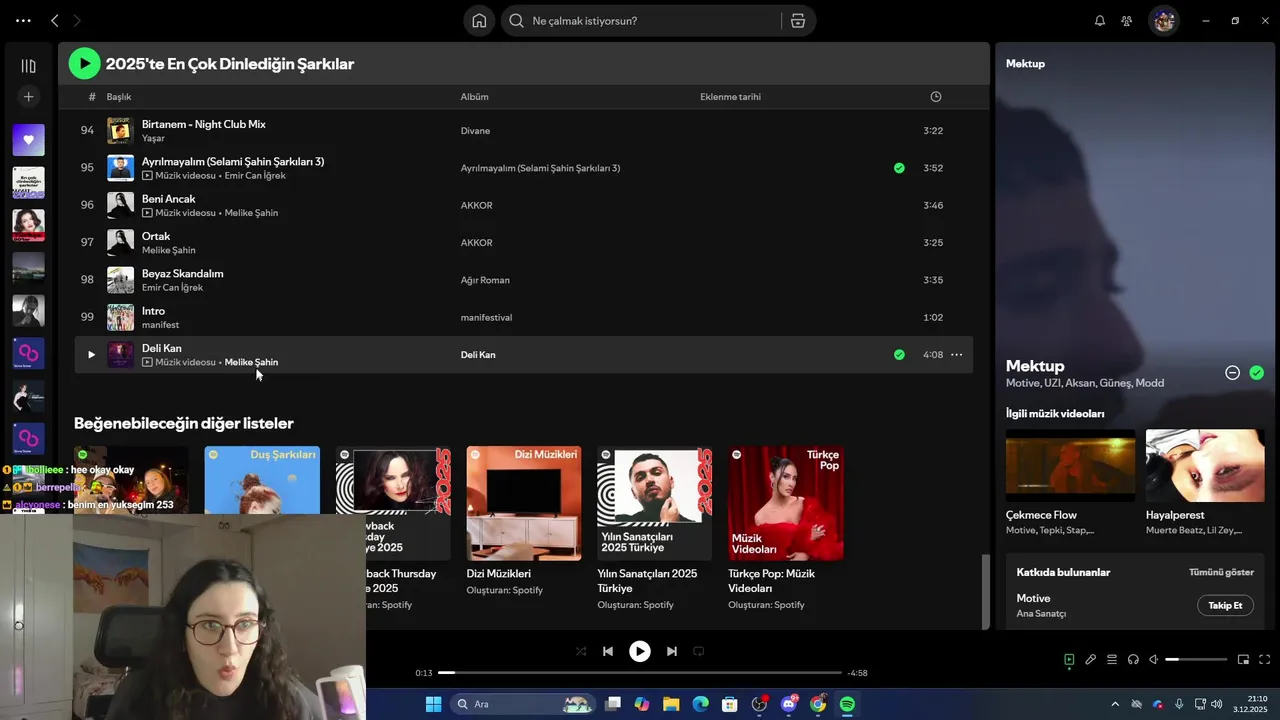Toggle saved checkmark on Ayrılmayalım row
The height and width of the screenshot is (720, 1280).
[x=899, y=168]
